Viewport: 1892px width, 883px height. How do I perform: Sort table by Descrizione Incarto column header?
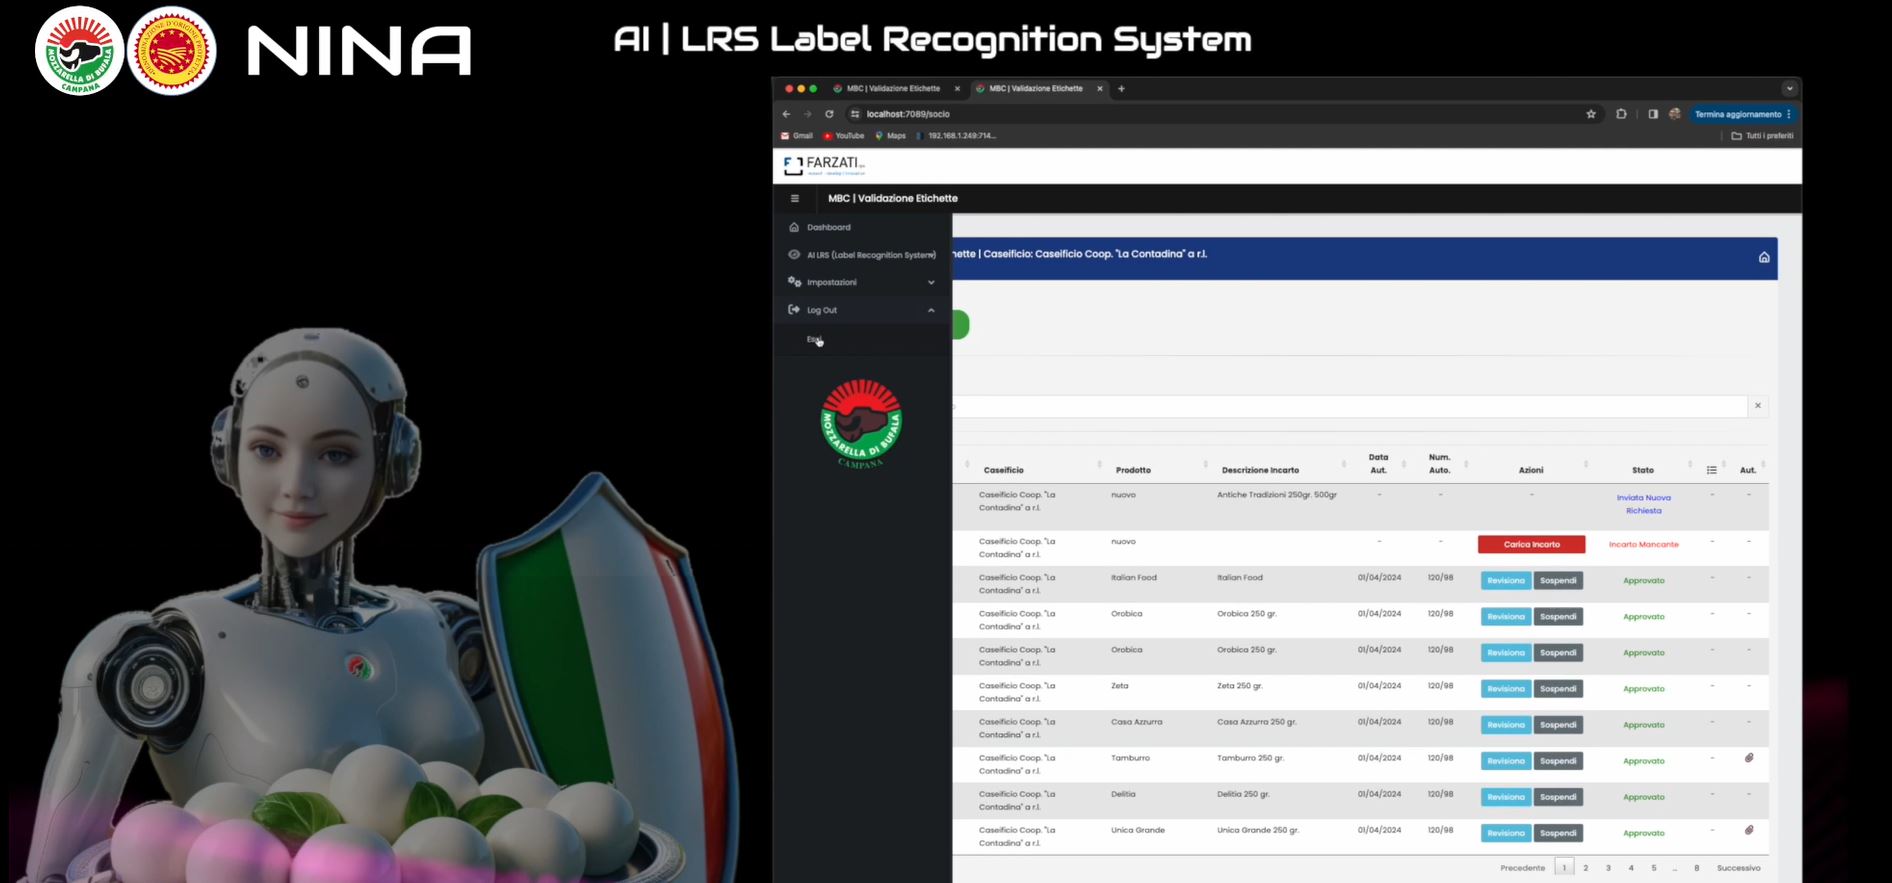[1260, 470]
